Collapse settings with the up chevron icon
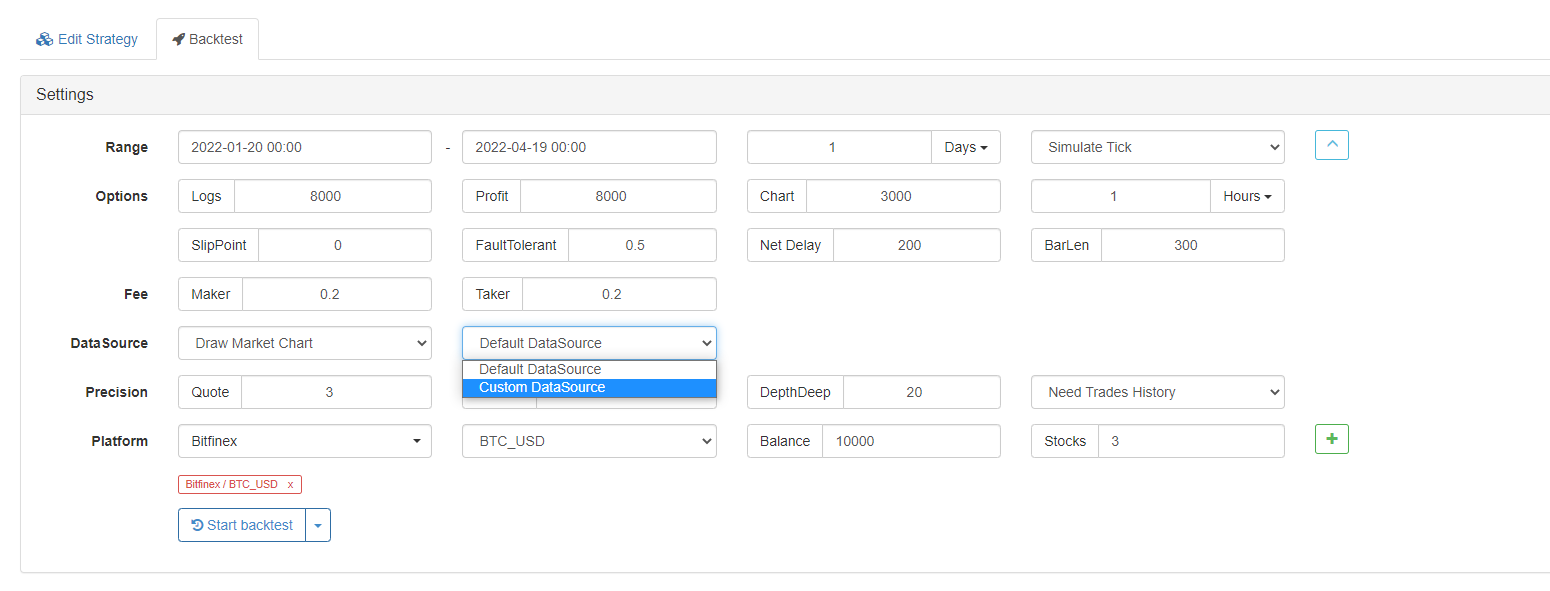This screenshot has width=1550, height=591. [1331, 145]
